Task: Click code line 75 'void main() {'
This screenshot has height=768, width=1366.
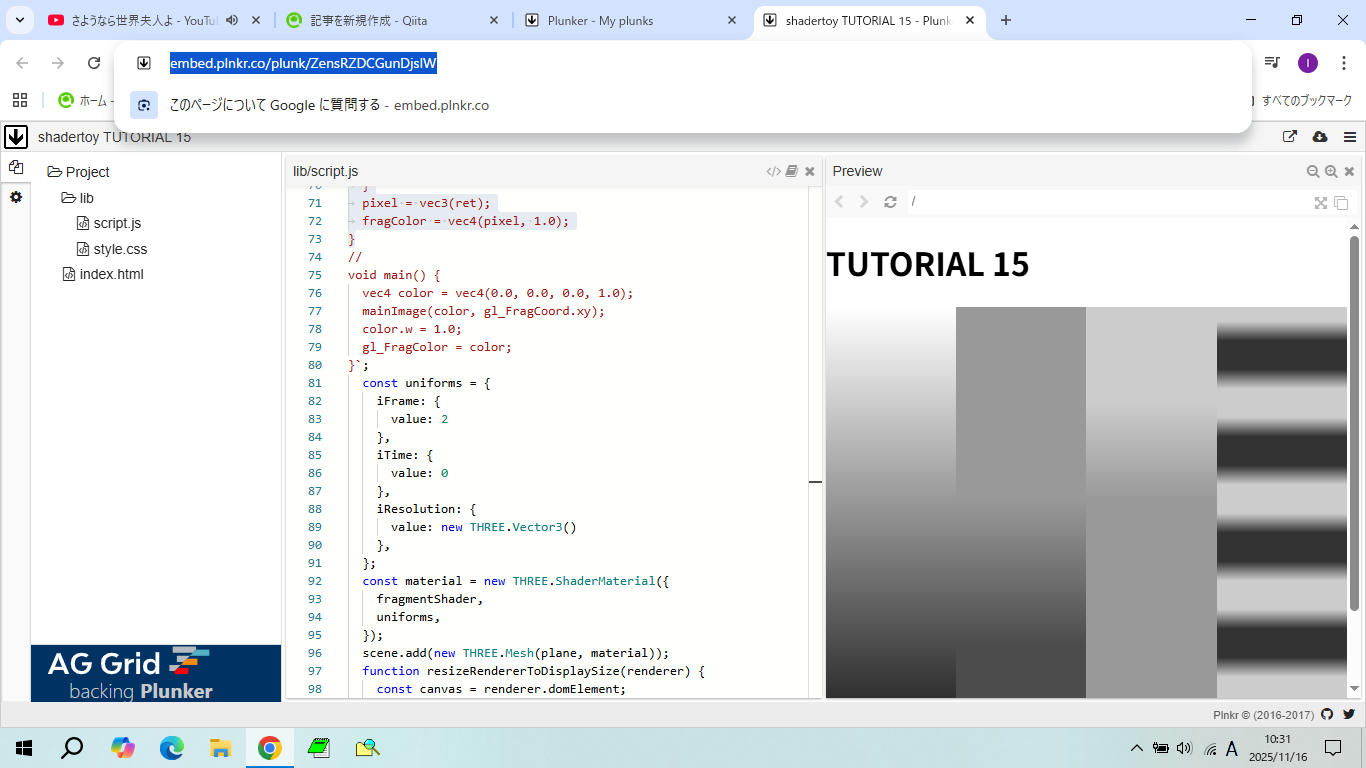Action: tap(394, 275)
